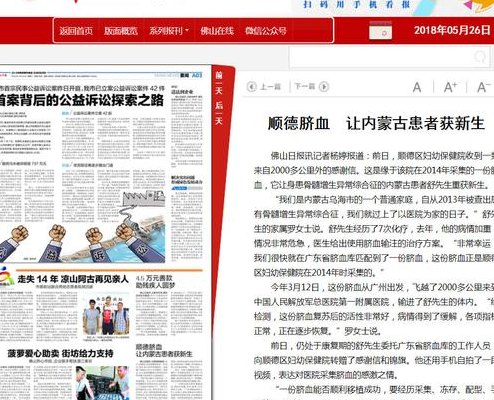
Task: Open the 4.6万元善款 助残疾人圆梦 article
Action: [155, 282]
